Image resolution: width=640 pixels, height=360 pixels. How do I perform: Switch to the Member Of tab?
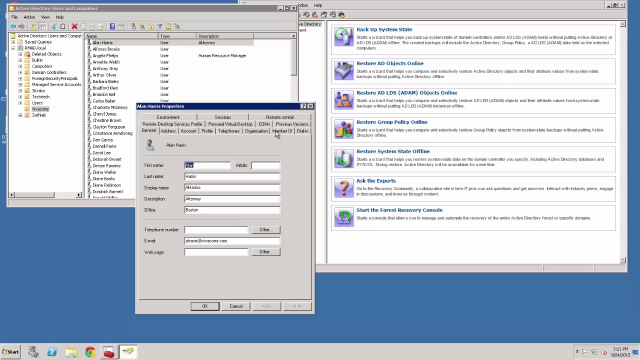[282, 131]
